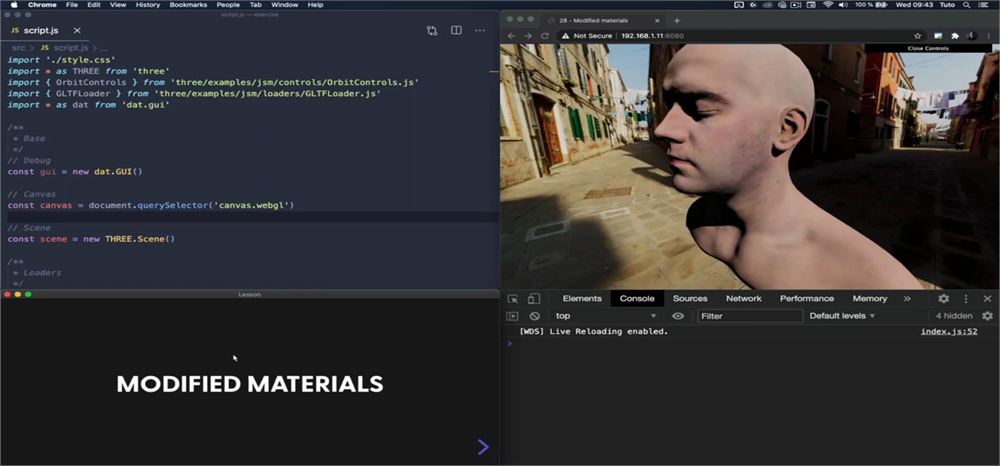Open the volume control in menu bar
The image size is (1000, 466).
(x=843, y=4)
